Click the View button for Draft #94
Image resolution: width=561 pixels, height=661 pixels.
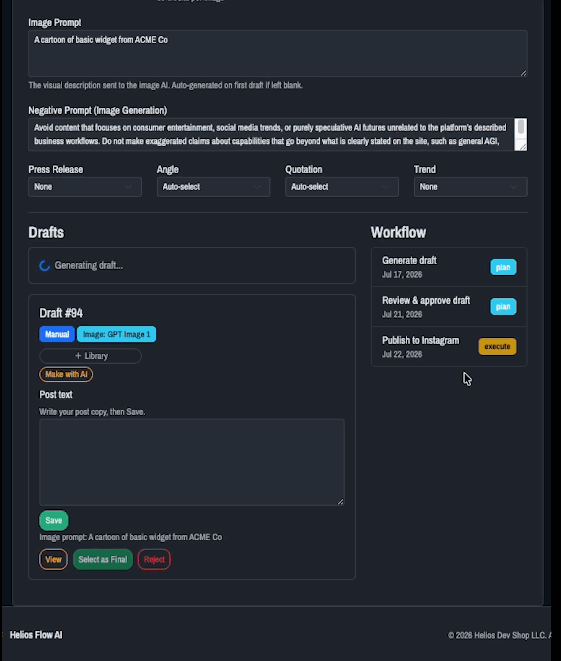[53, 559]
